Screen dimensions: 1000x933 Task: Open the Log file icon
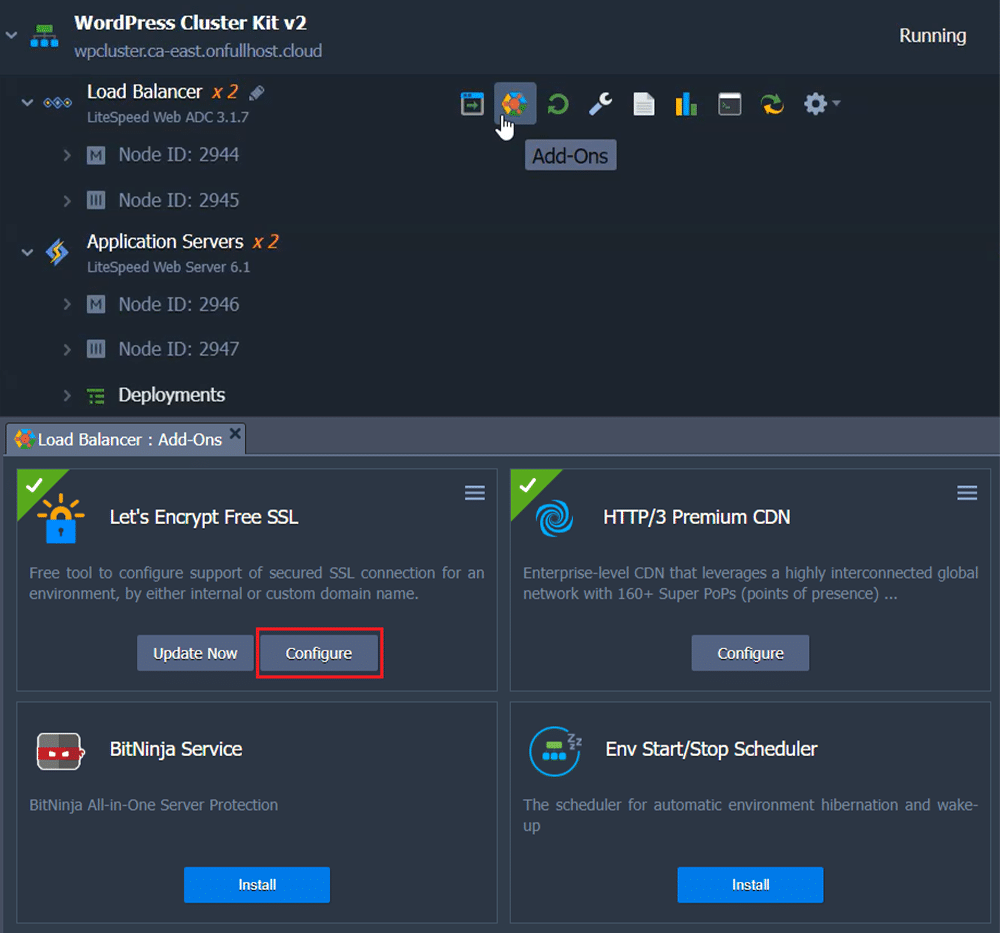click(x=643, y=104)
